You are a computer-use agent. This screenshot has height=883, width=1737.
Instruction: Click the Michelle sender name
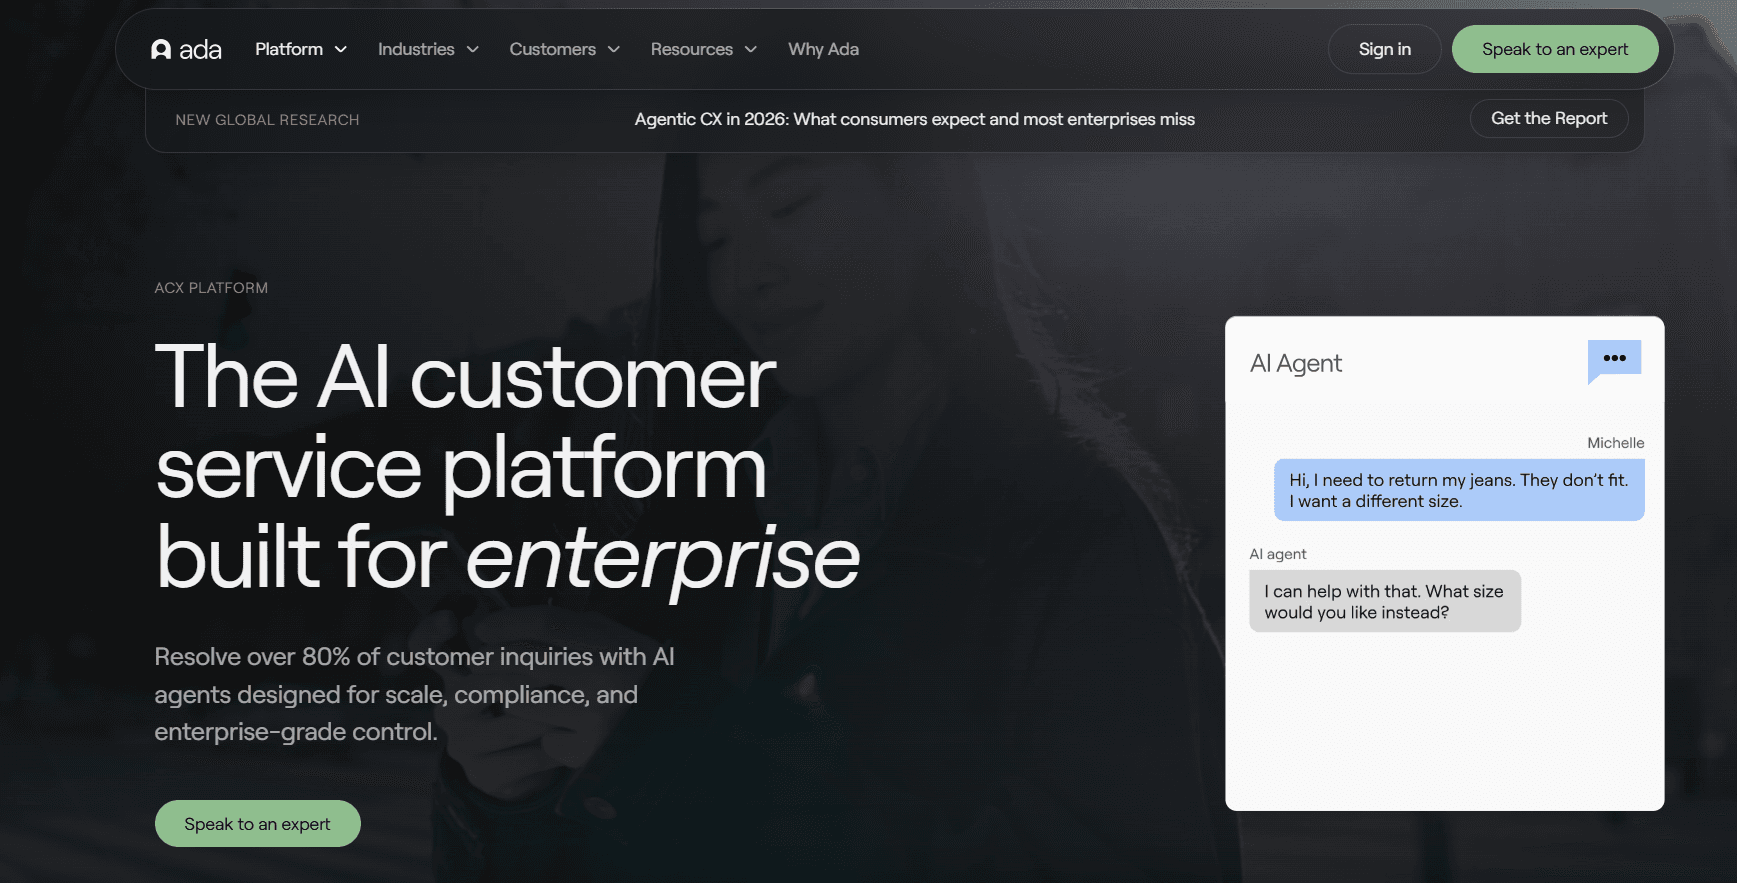[x=1616, y=443]
